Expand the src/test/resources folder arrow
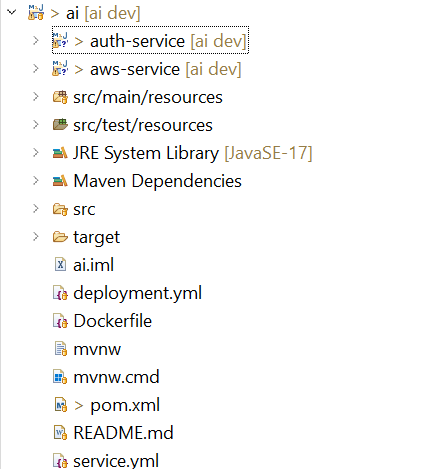This screenshot has height=469, width=424. tap(36, 125)
